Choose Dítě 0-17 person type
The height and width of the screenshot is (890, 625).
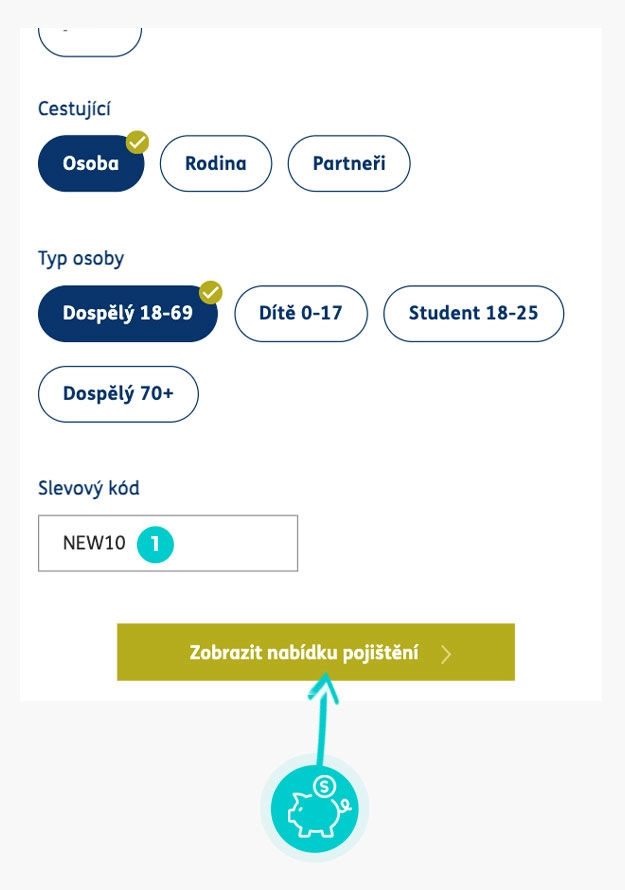pos(301,313)
